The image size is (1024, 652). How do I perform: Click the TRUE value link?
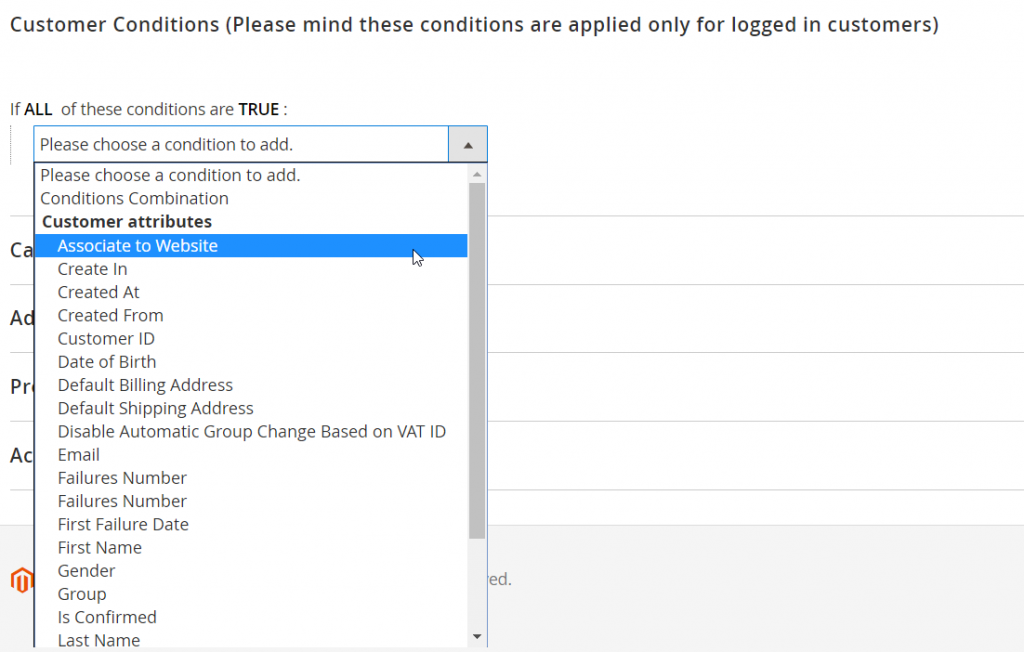(259, 109)
